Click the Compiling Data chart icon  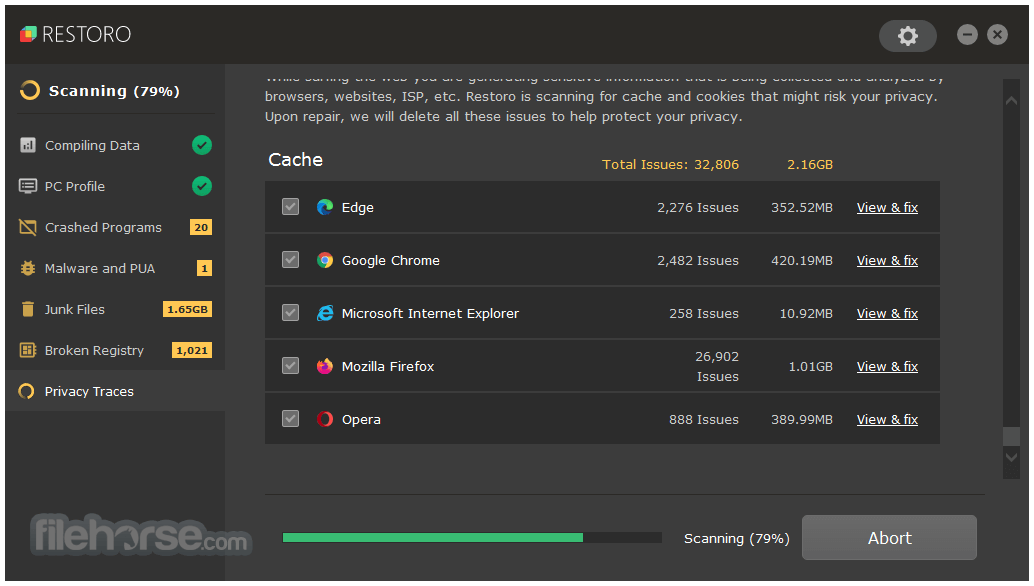coord(28,145)
